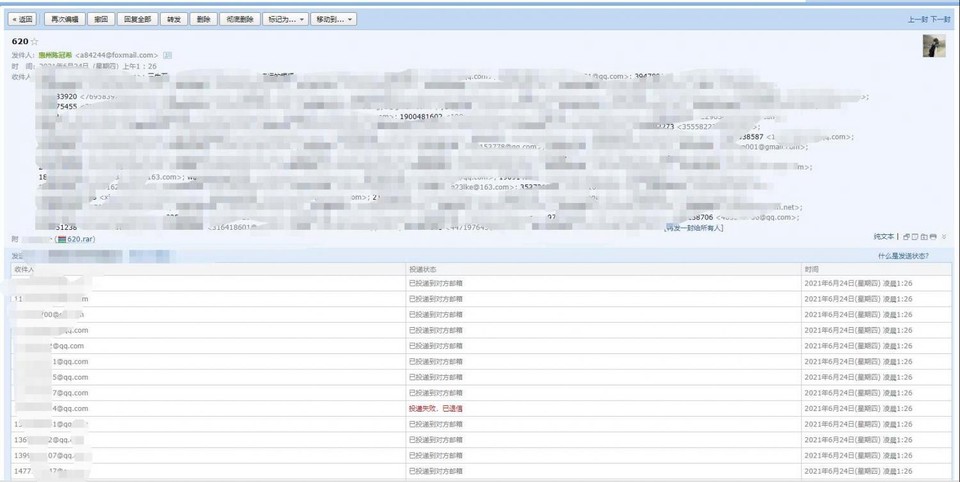Image resolution: width=960 pixels, height=482 pixels.
Task: Click the 620.rar attachment icon
Action: pyautogui.click(x=62, y=240)
